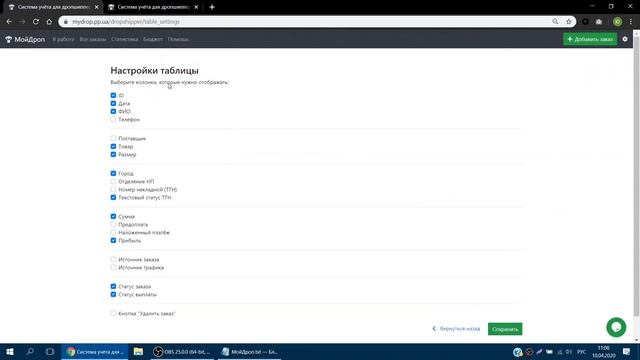Screen dimensions: 640x360
Task: Switch to Chrome taskbar window
Action: pos(95,351)
